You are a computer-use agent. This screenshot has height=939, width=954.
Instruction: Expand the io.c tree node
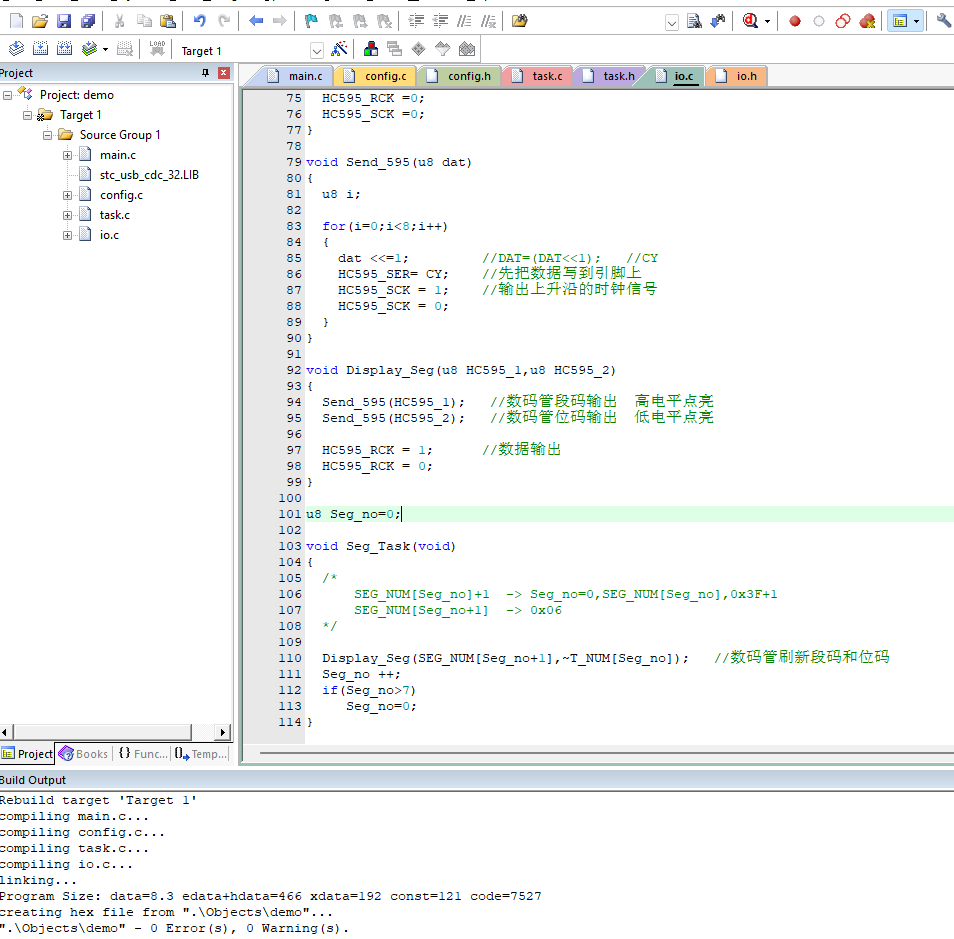coord(68,236)
